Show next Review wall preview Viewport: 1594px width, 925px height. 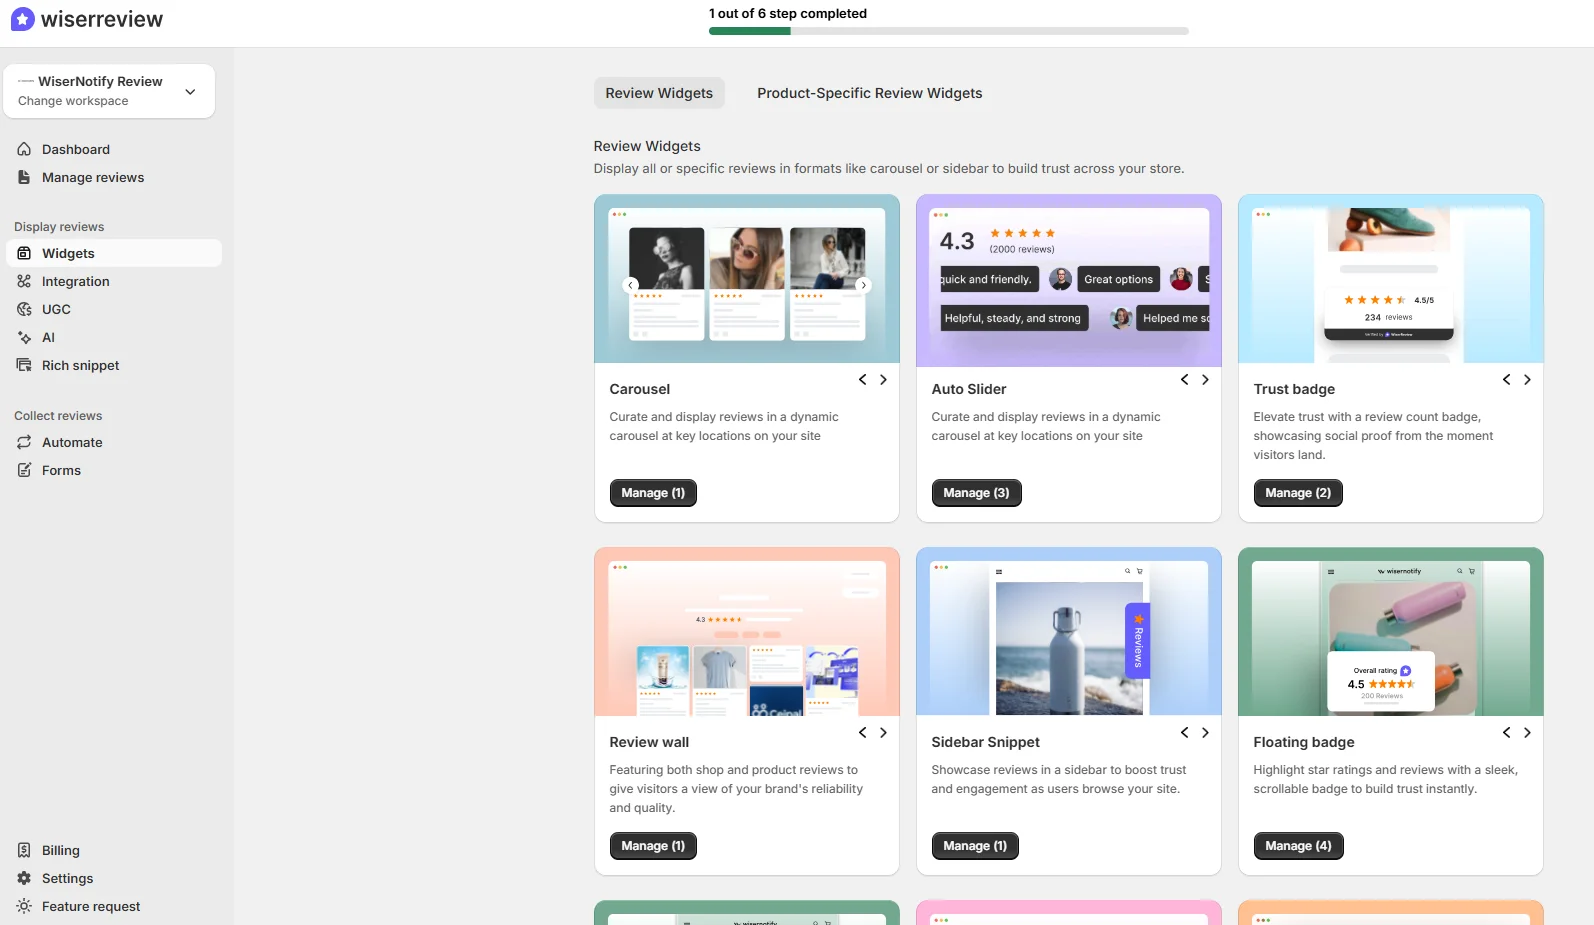click(x=883, y=733)
